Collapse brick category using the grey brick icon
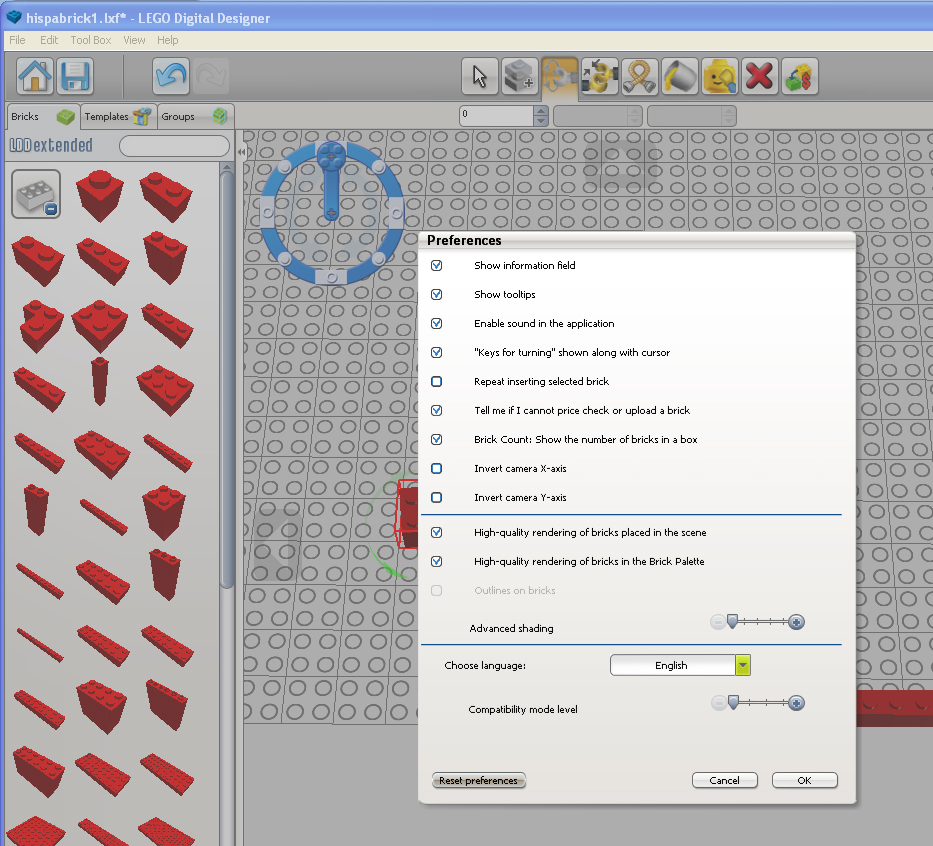Screen dimensions: 933x846 (x=36, y=194)
